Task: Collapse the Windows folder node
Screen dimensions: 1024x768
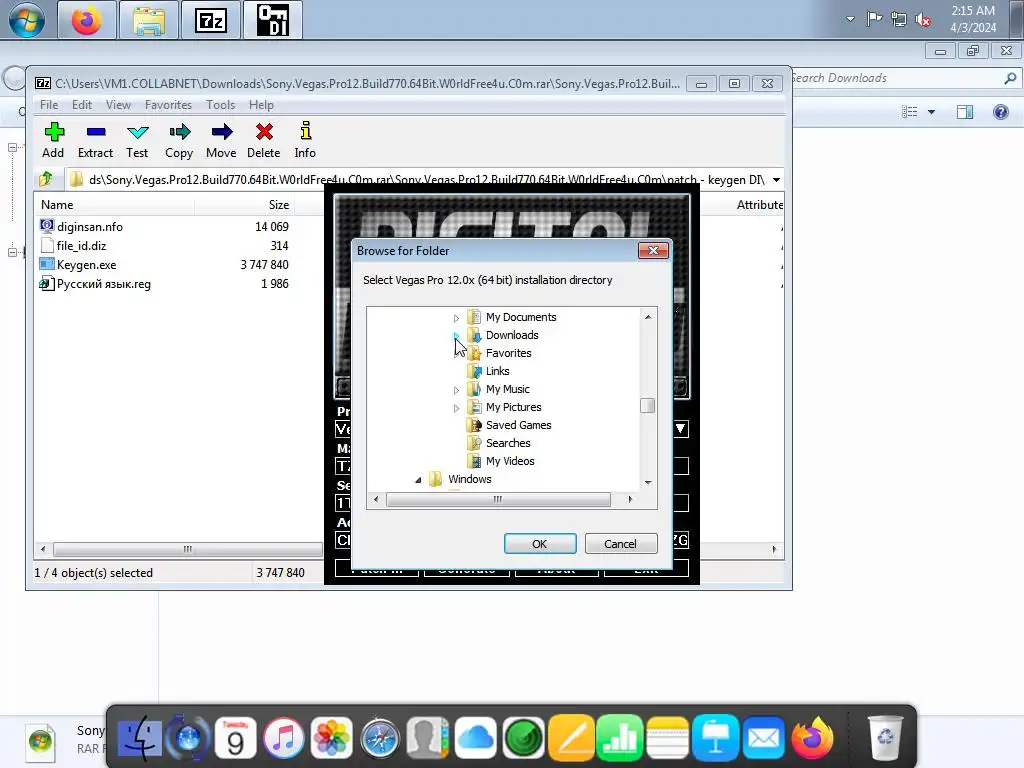Action: [x=418, y=480]
